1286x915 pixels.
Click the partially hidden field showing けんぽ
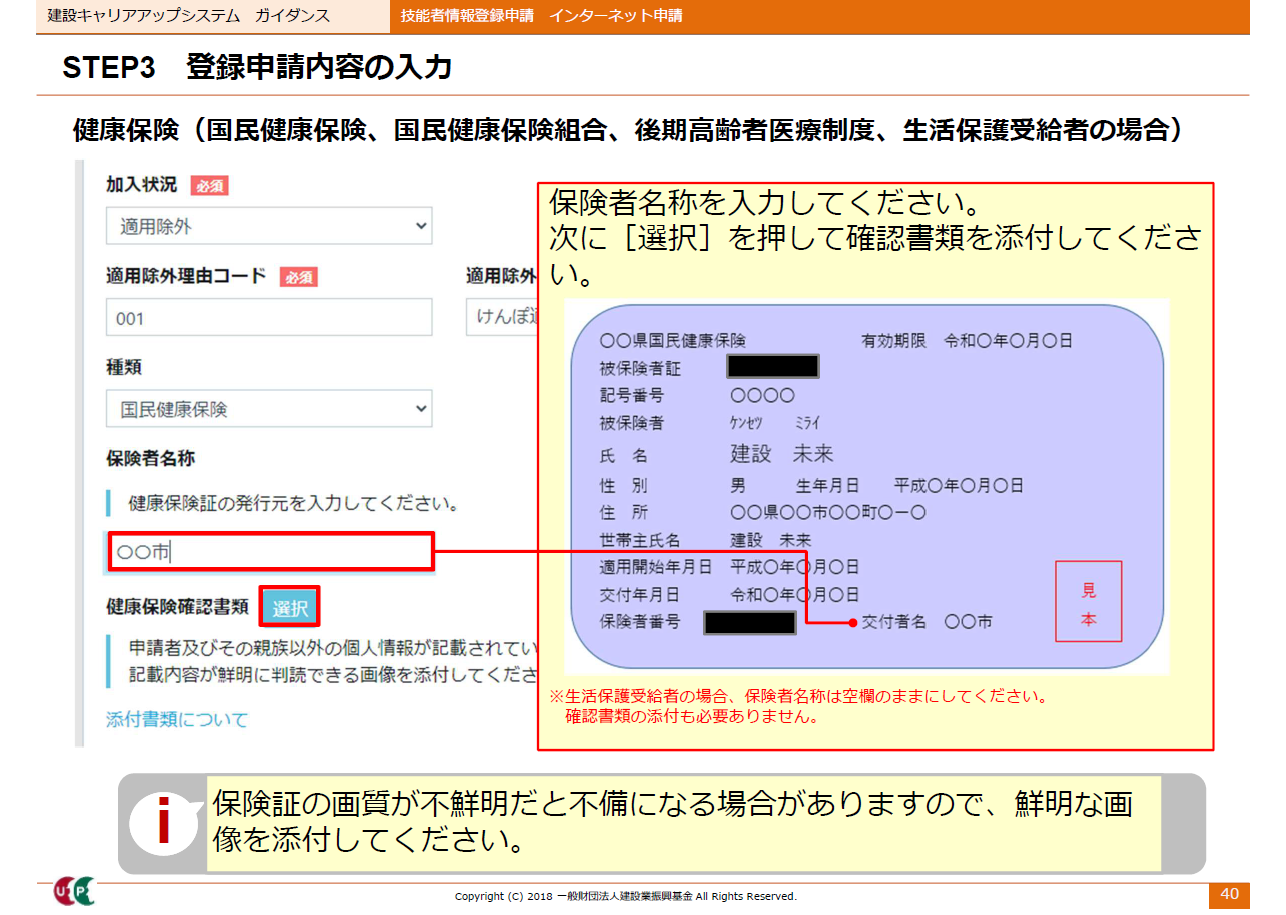pyautogui.click(x=502, y=318)
